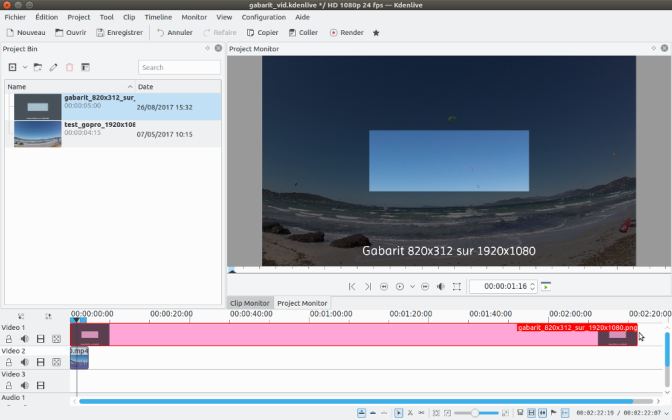The image size is (672, 420).
Task: Select the scissors spacer tool
Action: [421, 413]
